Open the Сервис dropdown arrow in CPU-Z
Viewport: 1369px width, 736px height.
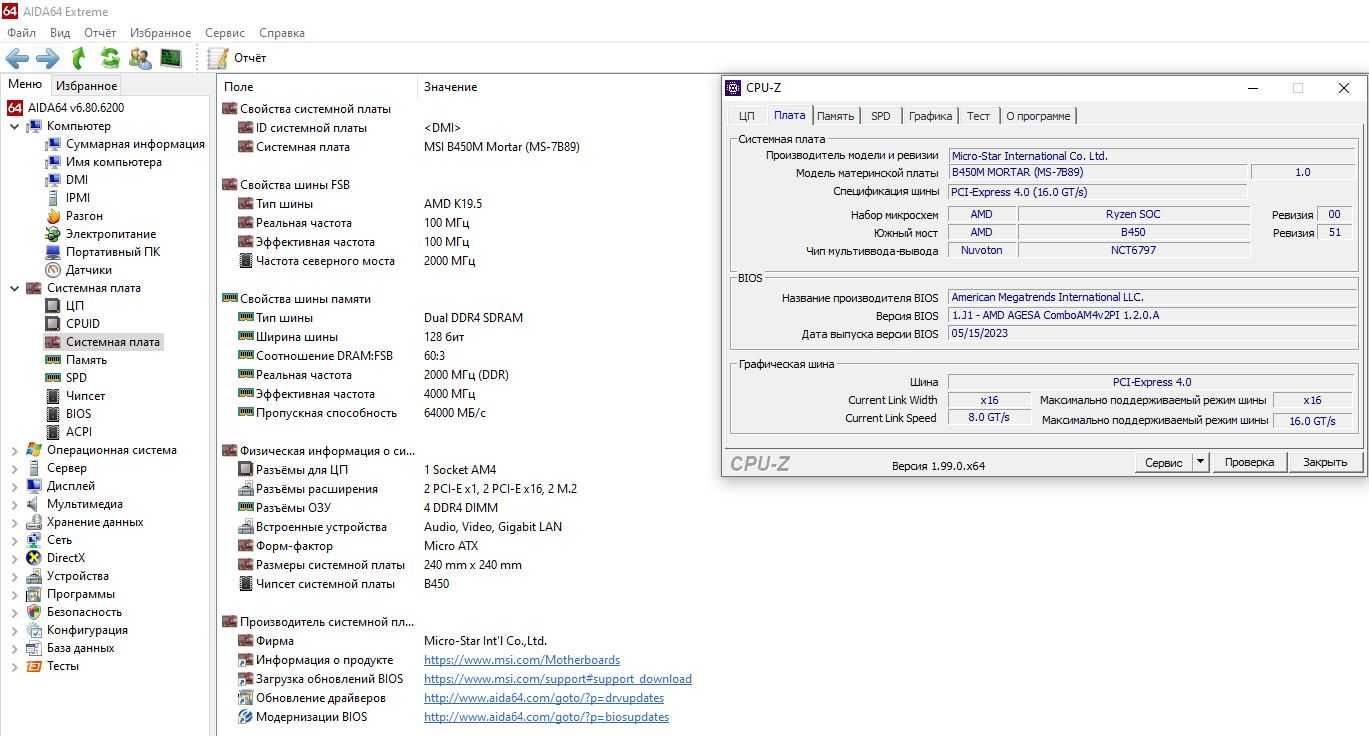click(1201, 462)
